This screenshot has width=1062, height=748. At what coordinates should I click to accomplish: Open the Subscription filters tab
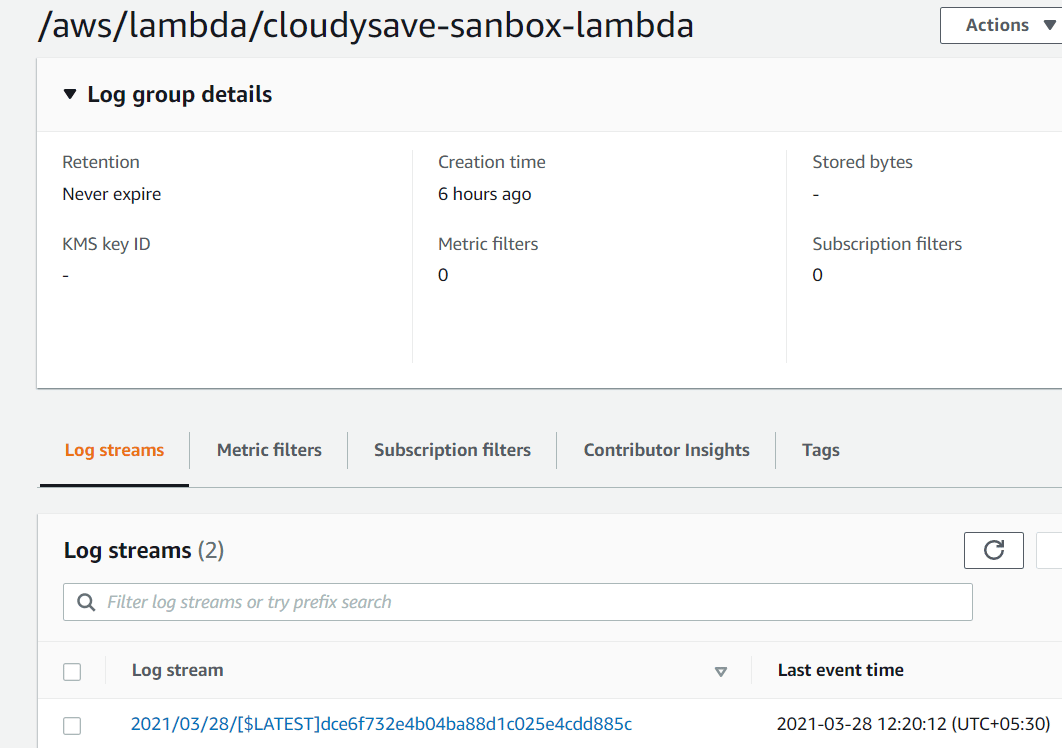pos(452,450)
